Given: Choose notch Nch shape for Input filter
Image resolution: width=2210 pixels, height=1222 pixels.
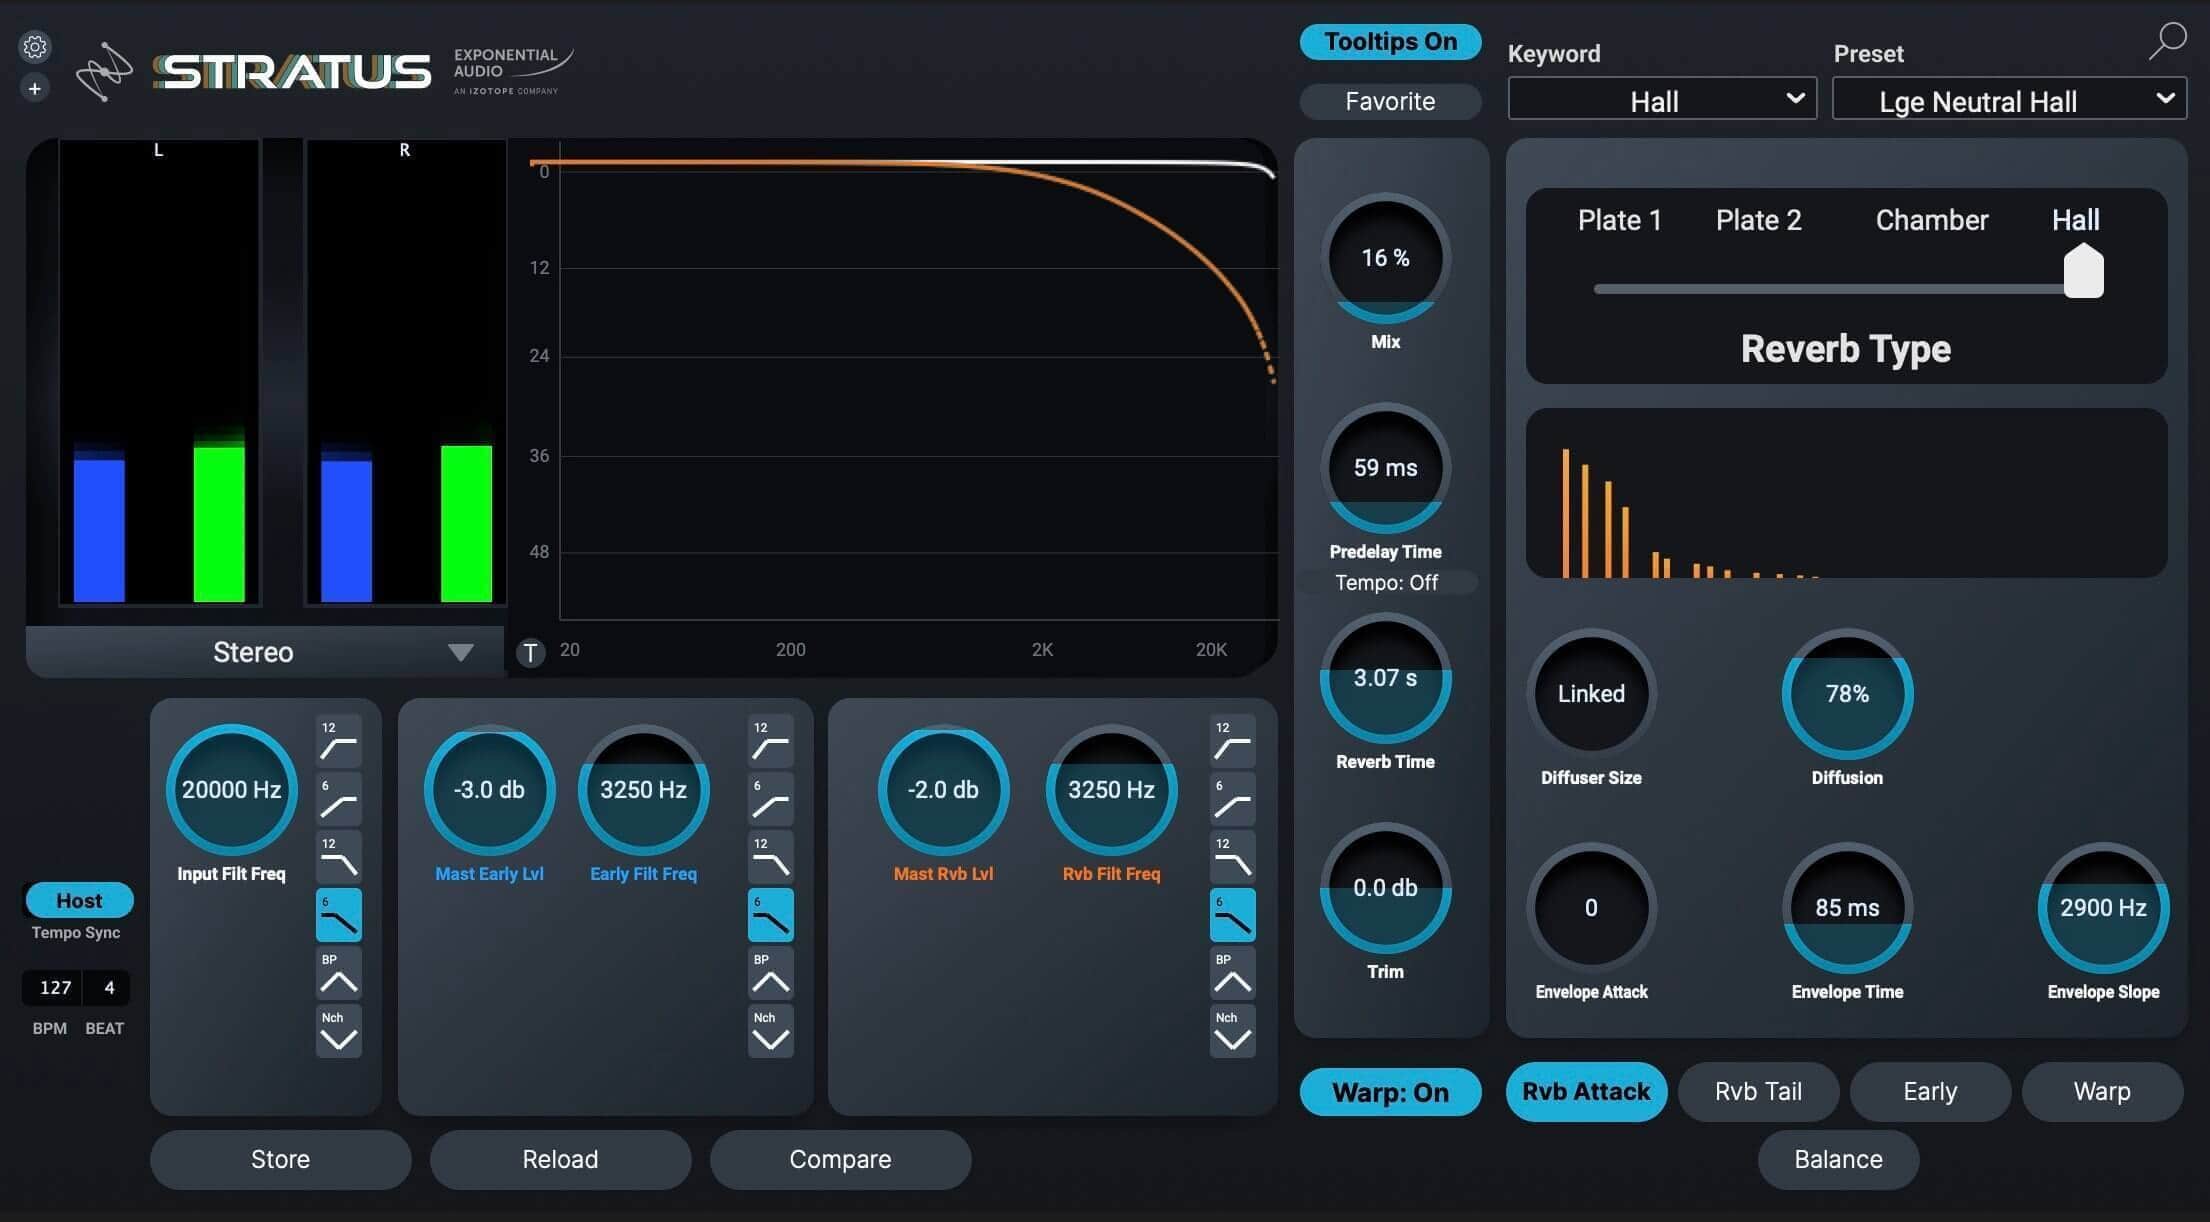Looking at the screenshot, I should pos(339,1030).
